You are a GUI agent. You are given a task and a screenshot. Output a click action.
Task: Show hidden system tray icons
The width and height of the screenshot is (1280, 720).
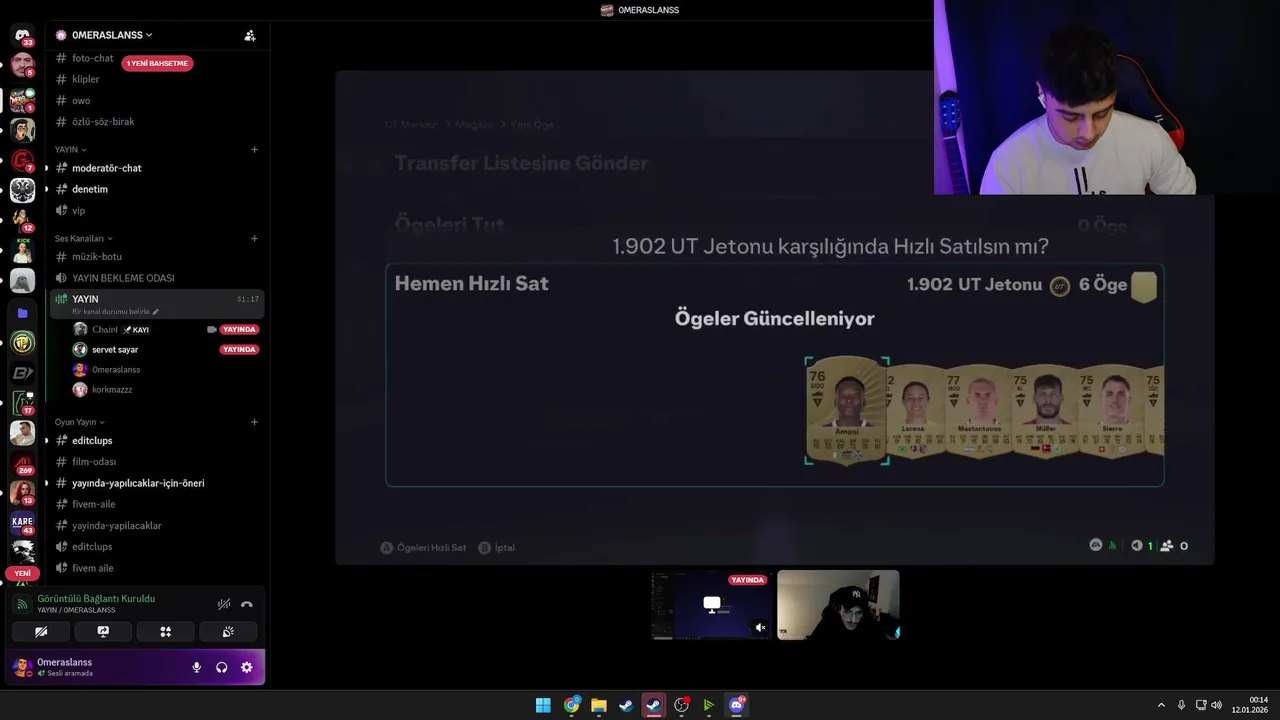point(1161,705)
